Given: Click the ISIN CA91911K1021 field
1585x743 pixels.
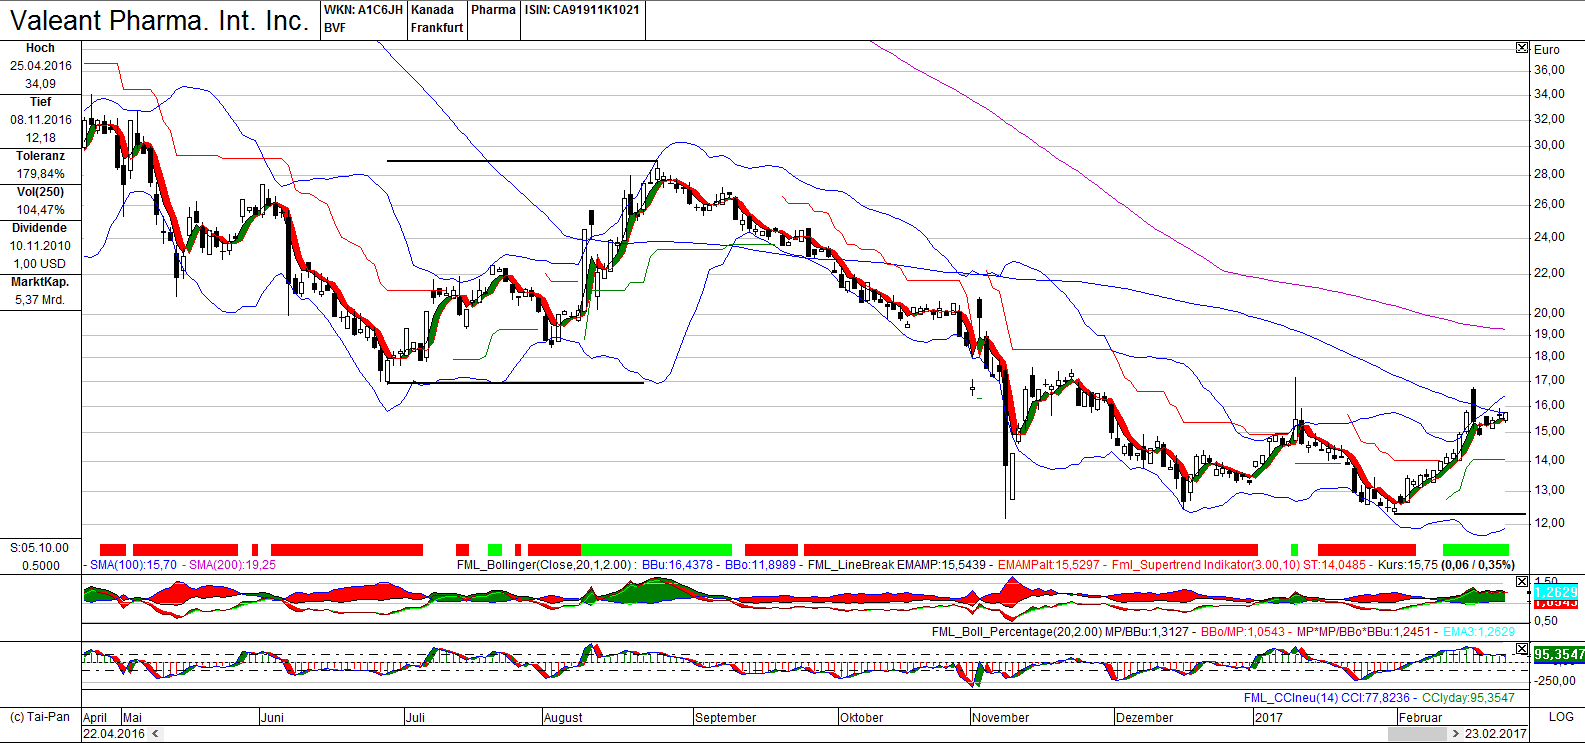Looking at the screenshot, I should pyautogui.click(x=582, y=10).
